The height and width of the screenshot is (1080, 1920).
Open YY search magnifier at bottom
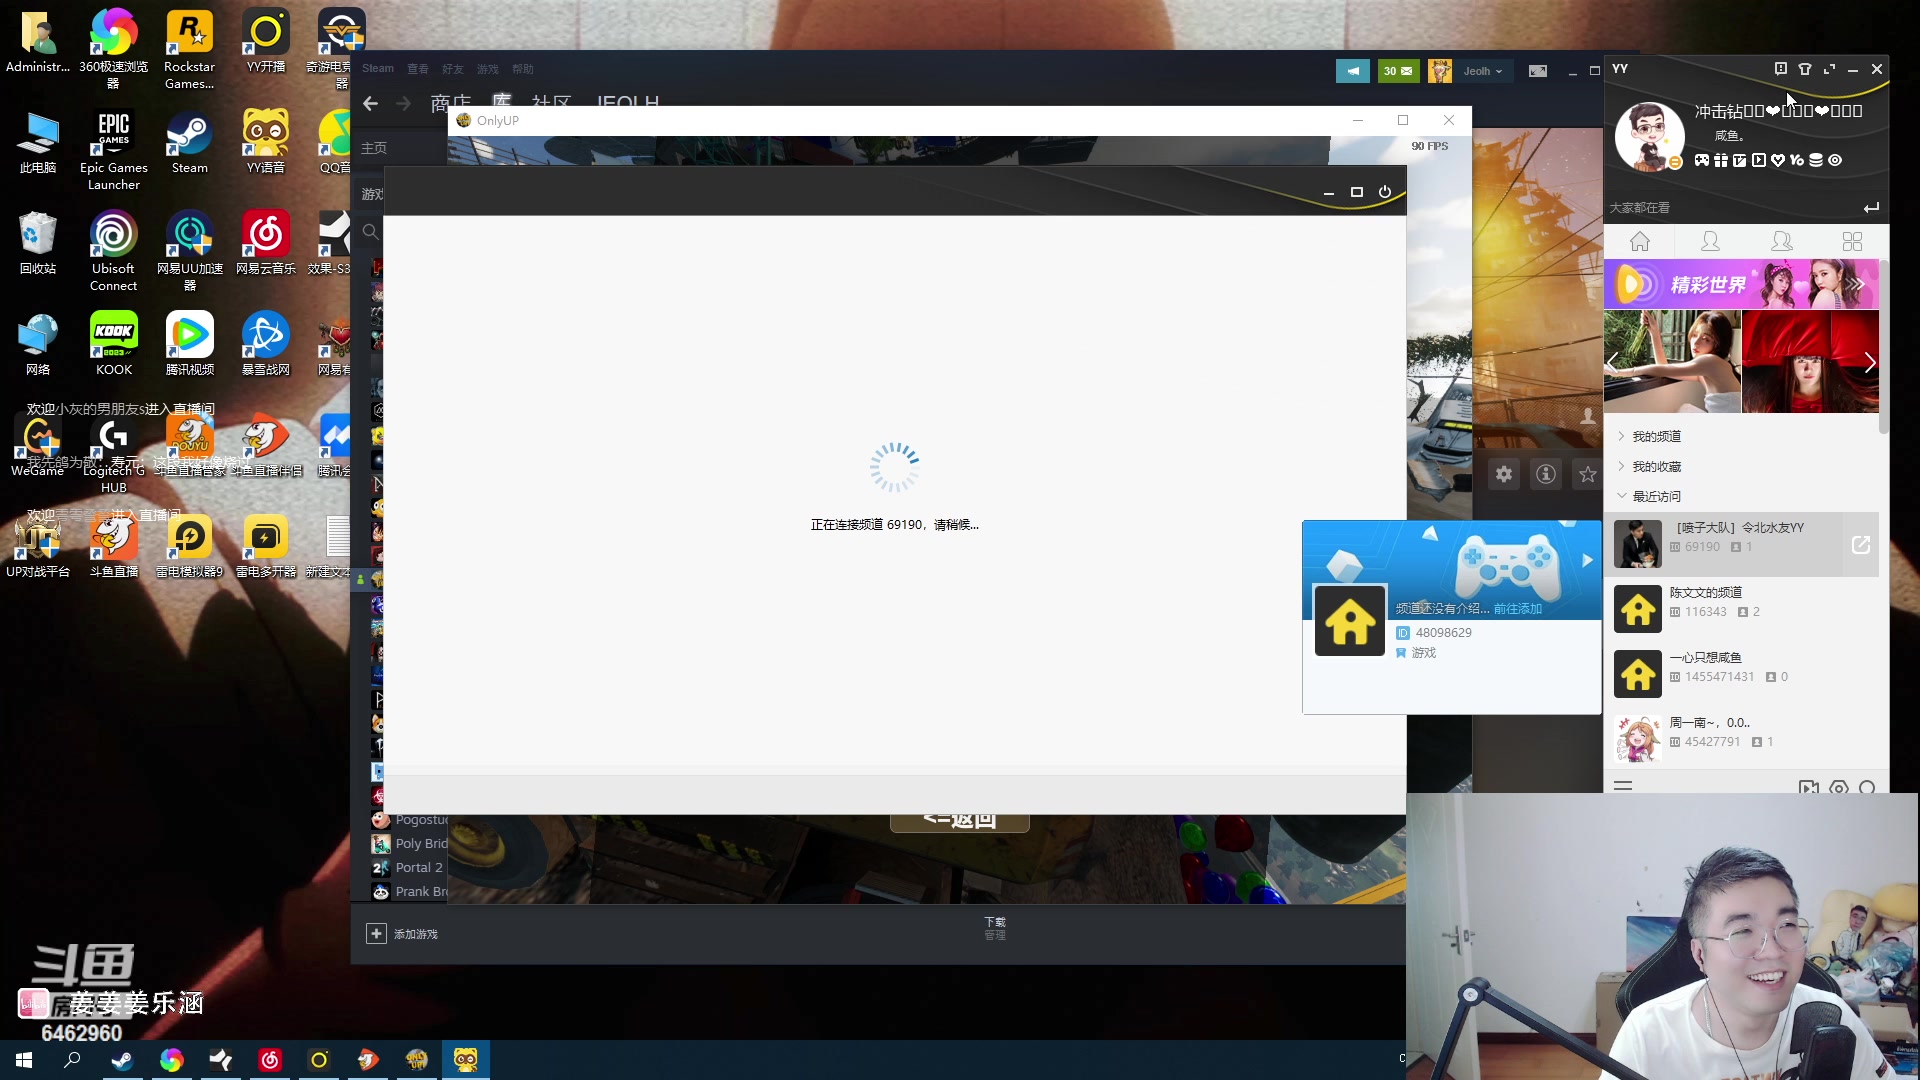(x=1867, y=787)
